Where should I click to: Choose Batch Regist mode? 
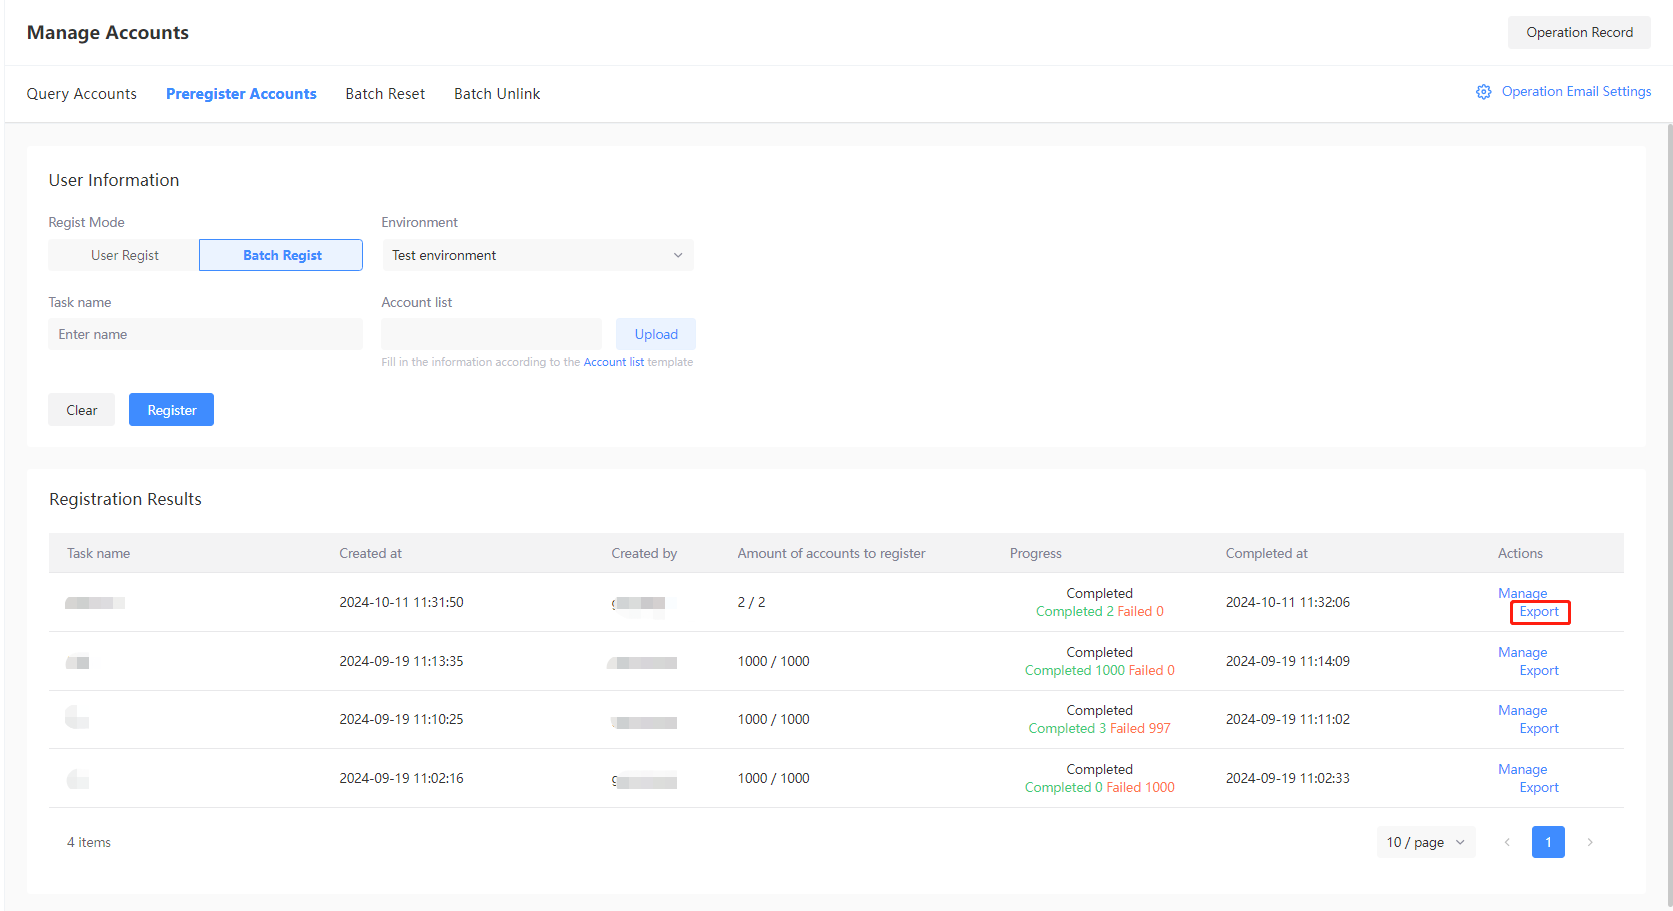click(x=281, y=255)
